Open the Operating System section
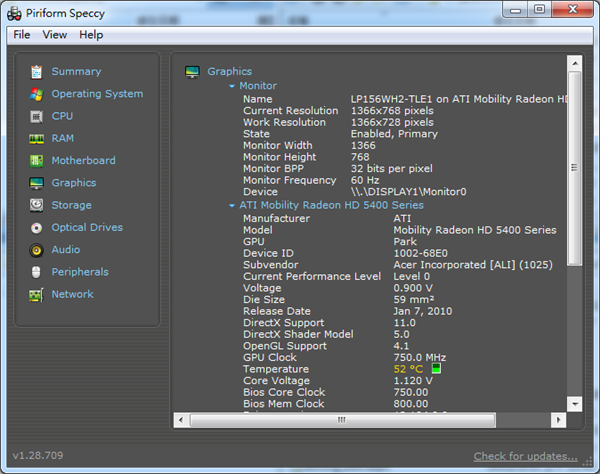The width and height of the screenshot is (600, 474). (97, 94)
